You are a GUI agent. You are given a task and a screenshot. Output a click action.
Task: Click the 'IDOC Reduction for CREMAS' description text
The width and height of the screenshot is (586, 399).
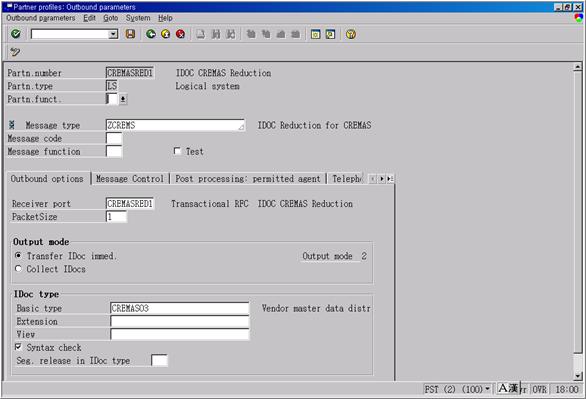(314, 125)
